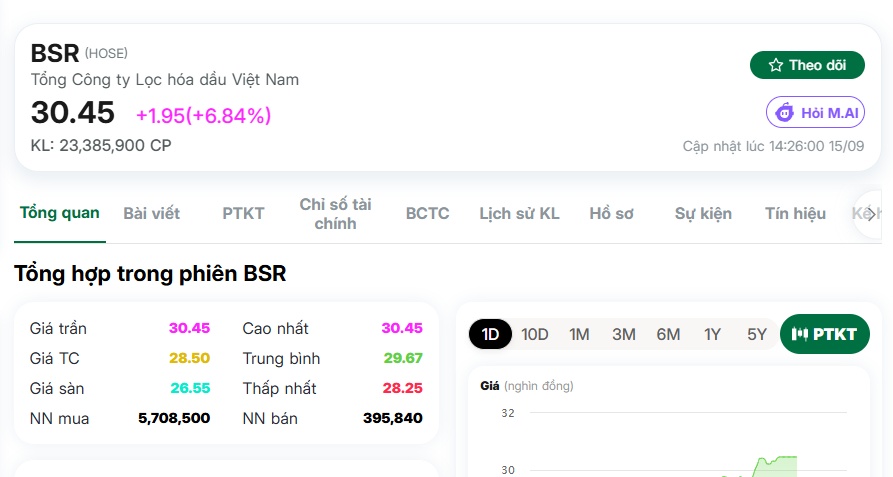
Task: Click company name Tổng Công ty Lọc hóa dầu Việt Nam
Action: click(165, 80)
